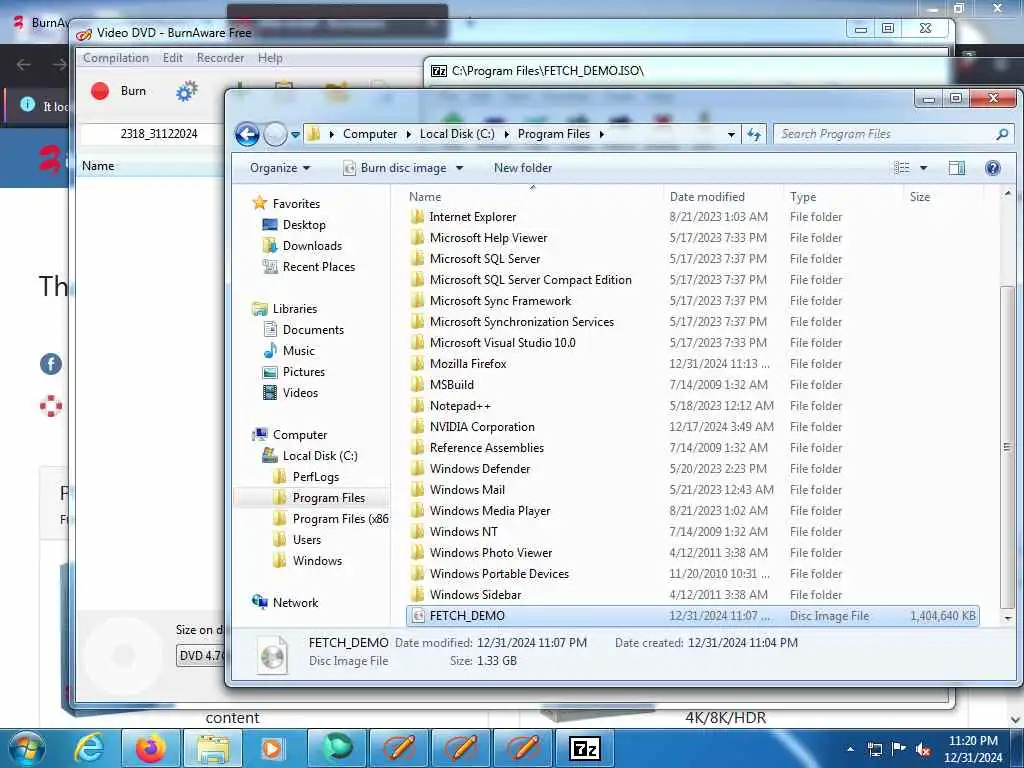Sort by Name column header
The width and height of the screenshot is (1024, 768).
[424, 197]
